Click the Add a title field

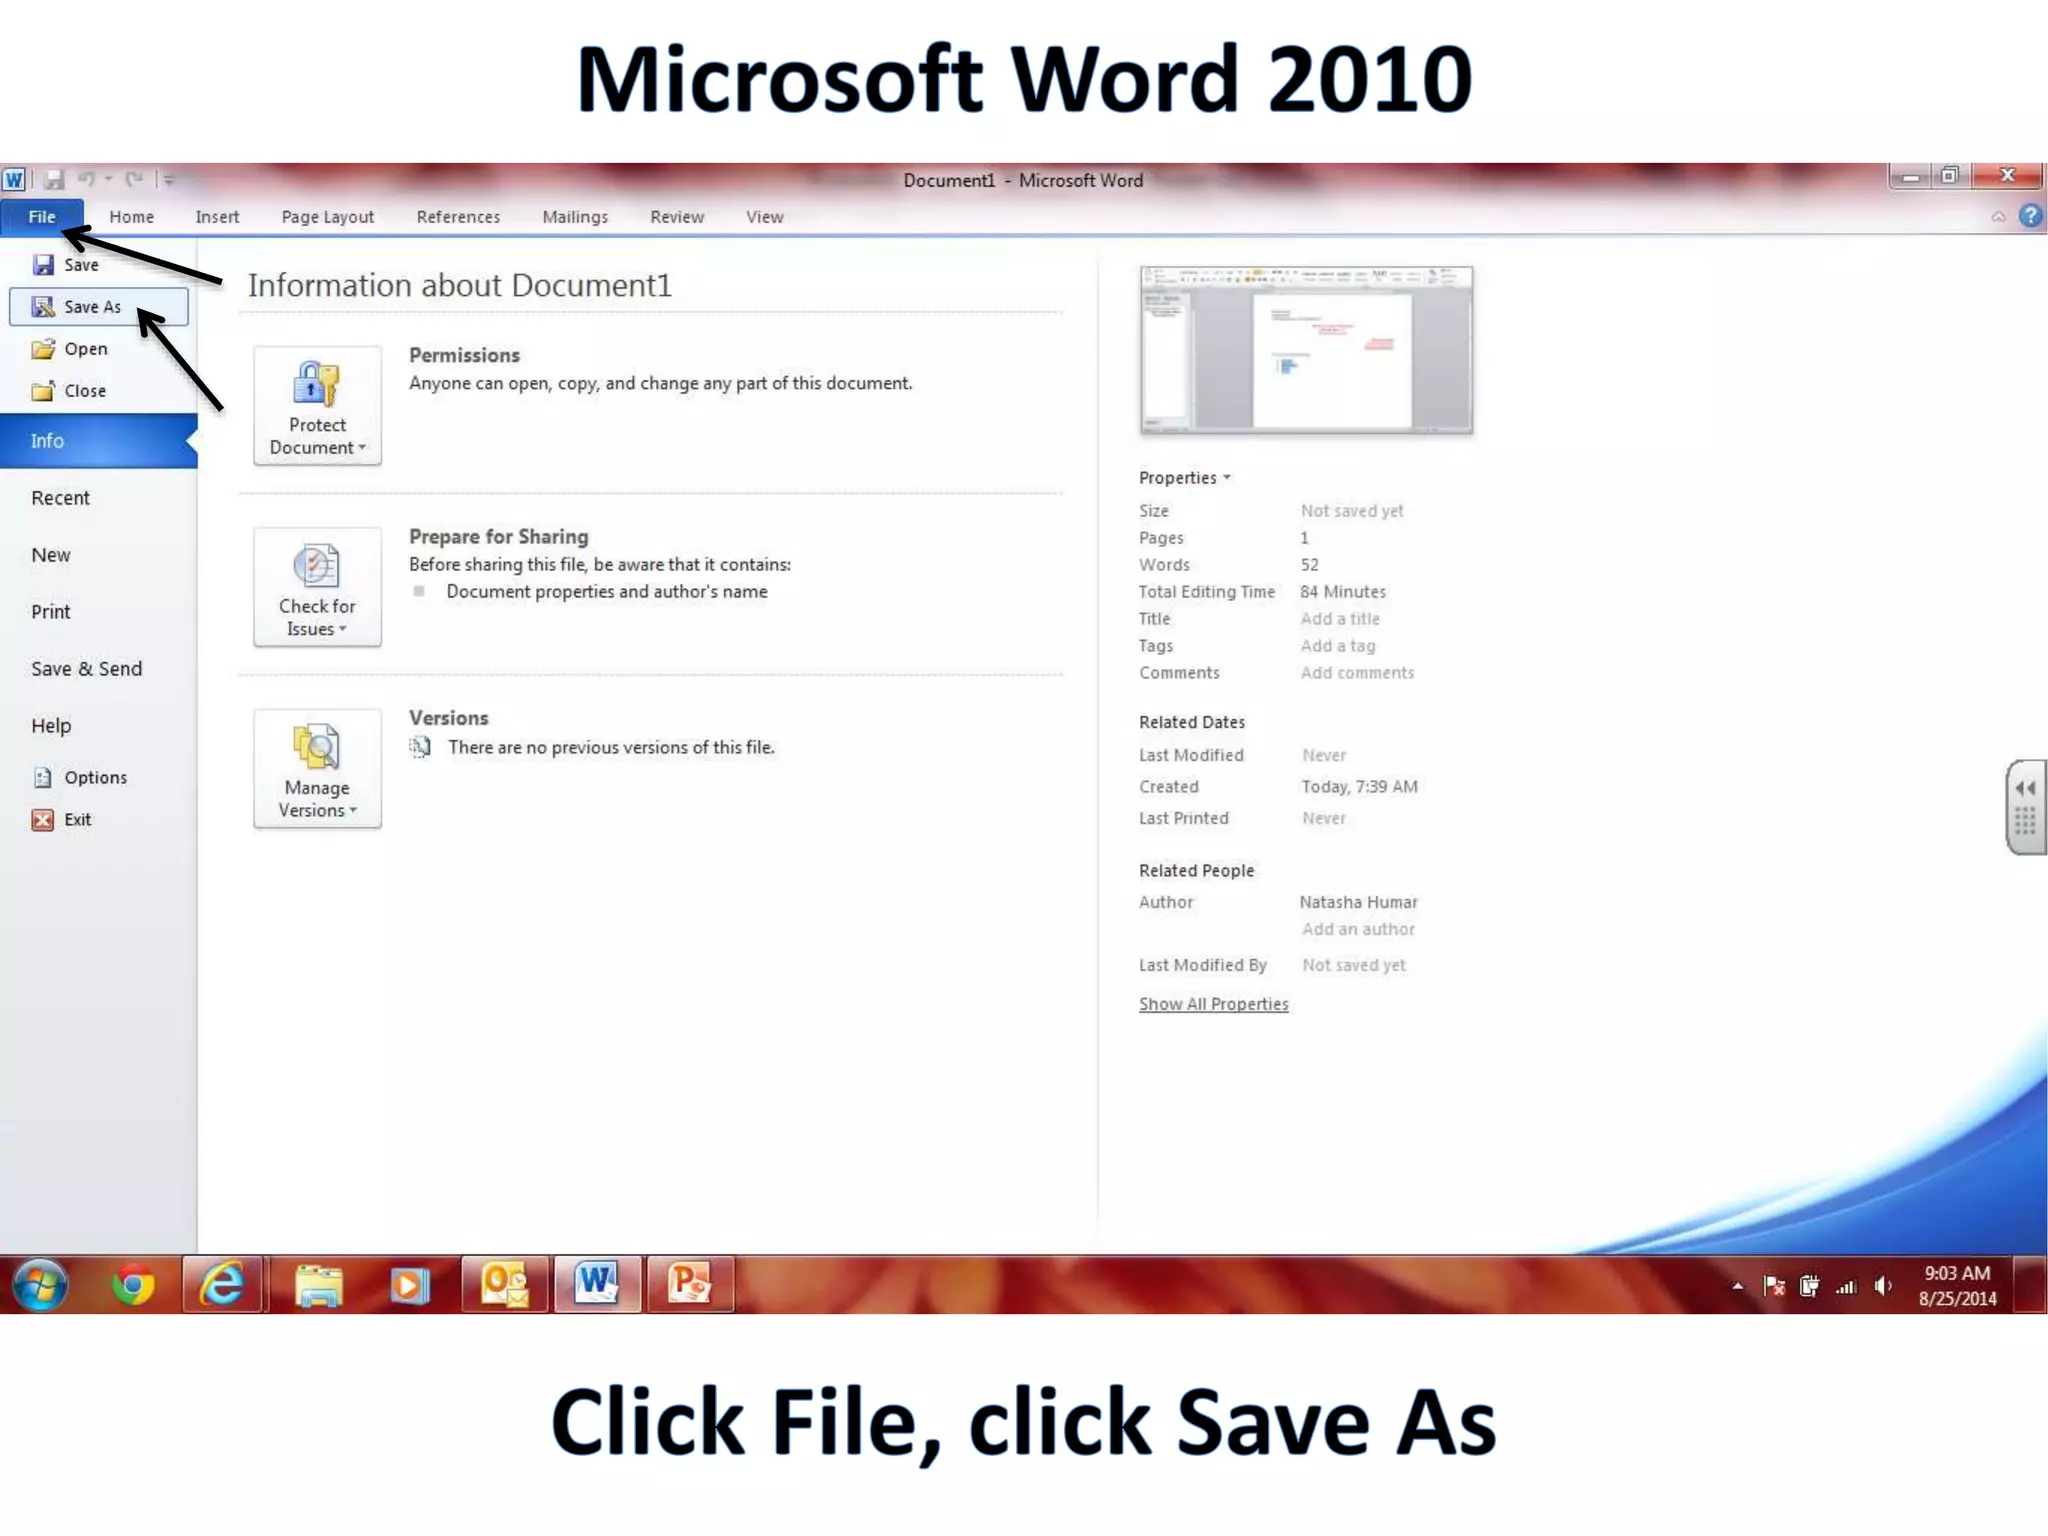pyautogui.click(x=1340, y=619)
